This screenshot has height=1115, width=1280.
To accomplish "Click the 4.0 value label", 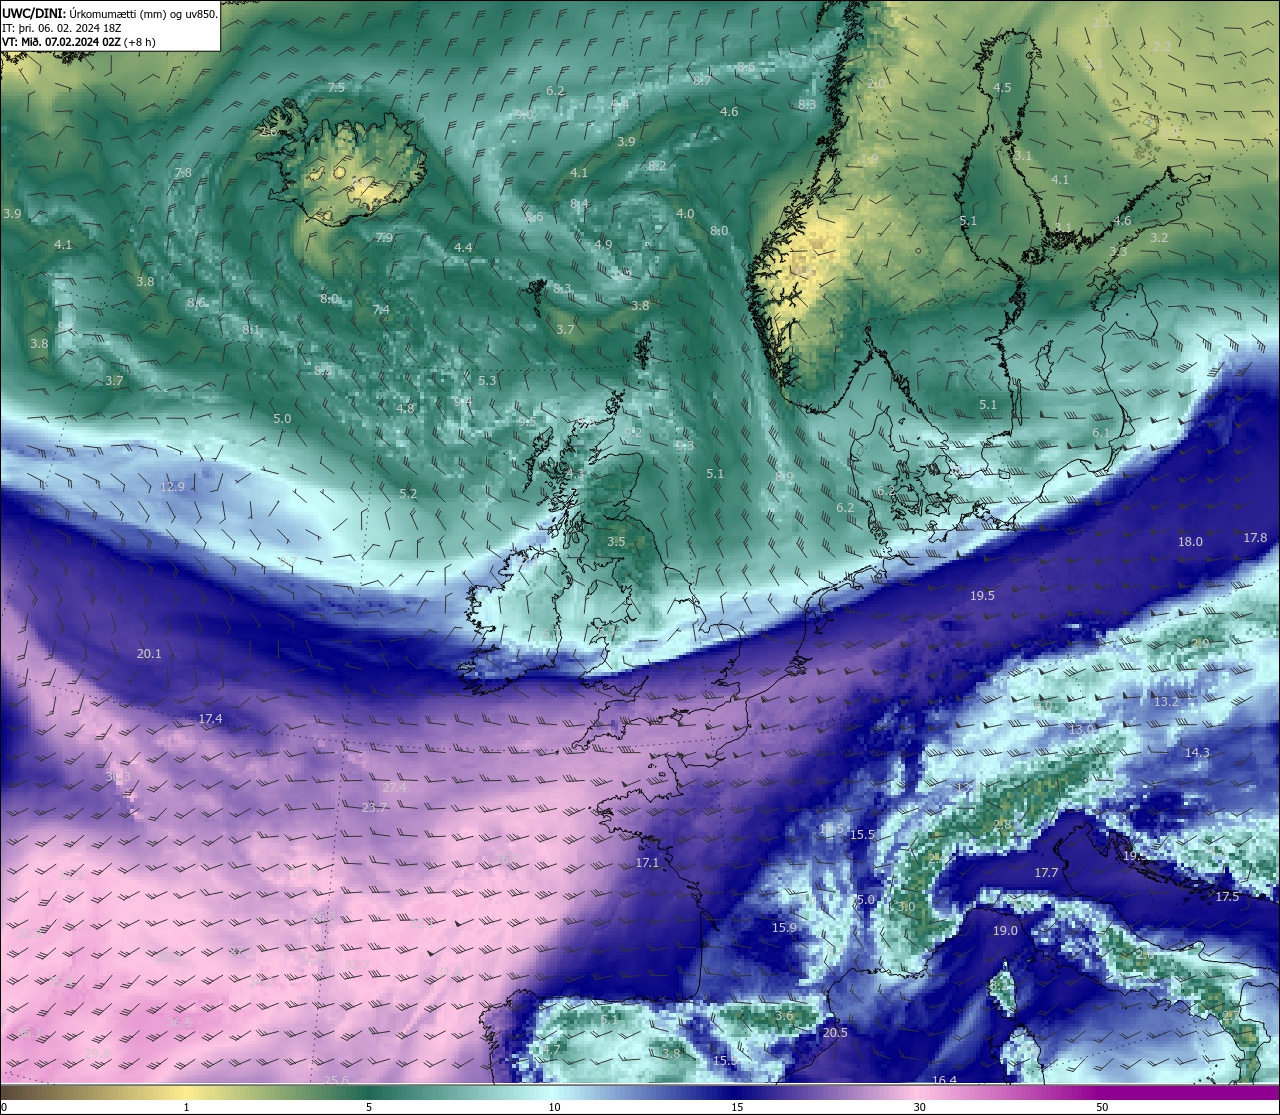I will click(685, 213).
